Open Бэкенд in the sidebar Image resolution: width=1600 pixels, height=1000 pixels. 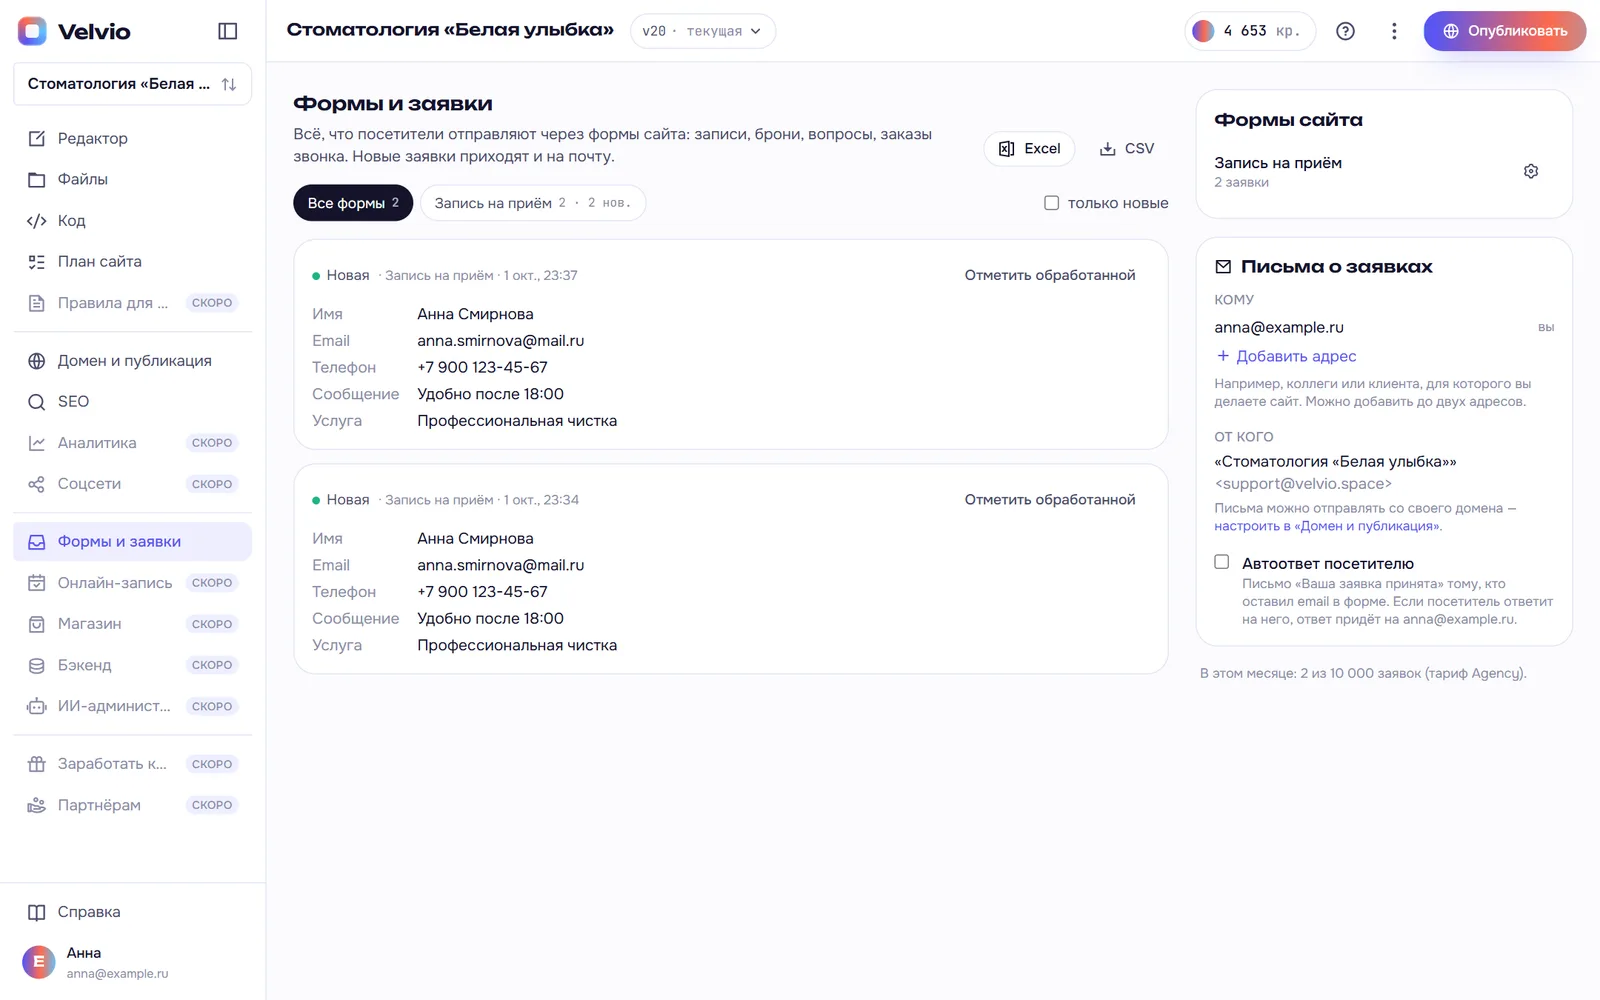click(x=132, y=665)
